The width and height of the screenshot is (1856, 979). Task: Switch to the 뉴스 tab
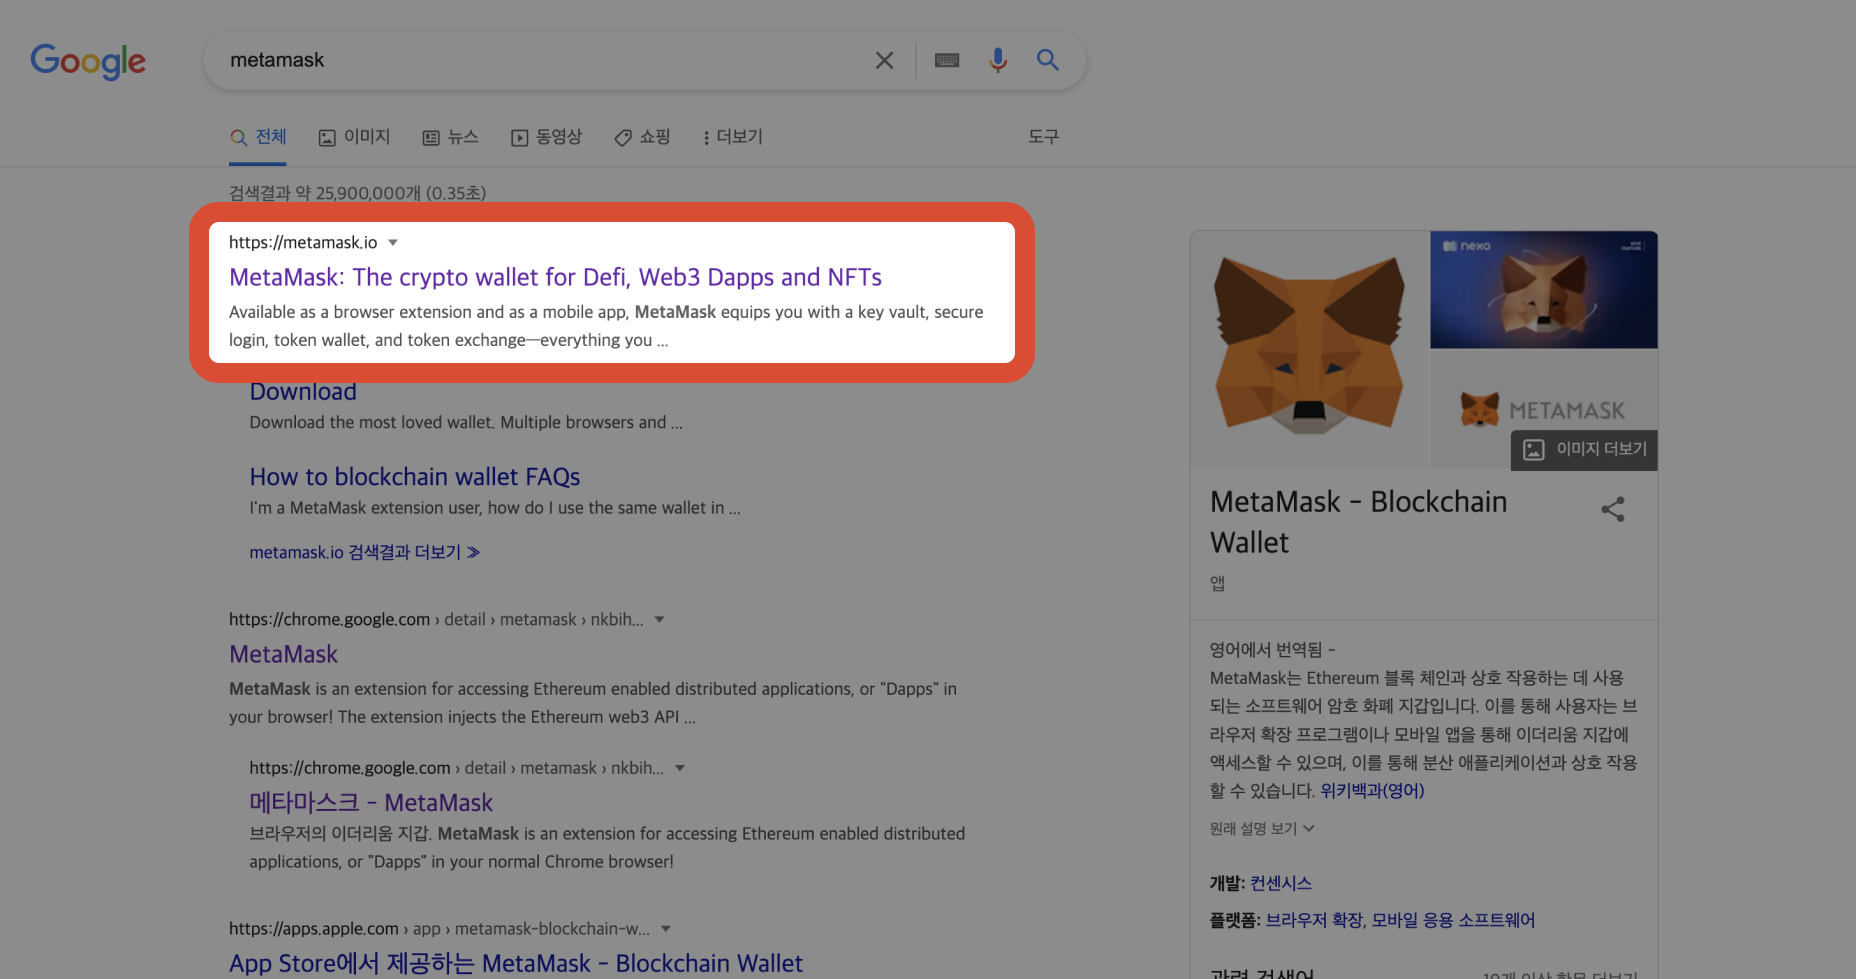pos(450,137)
